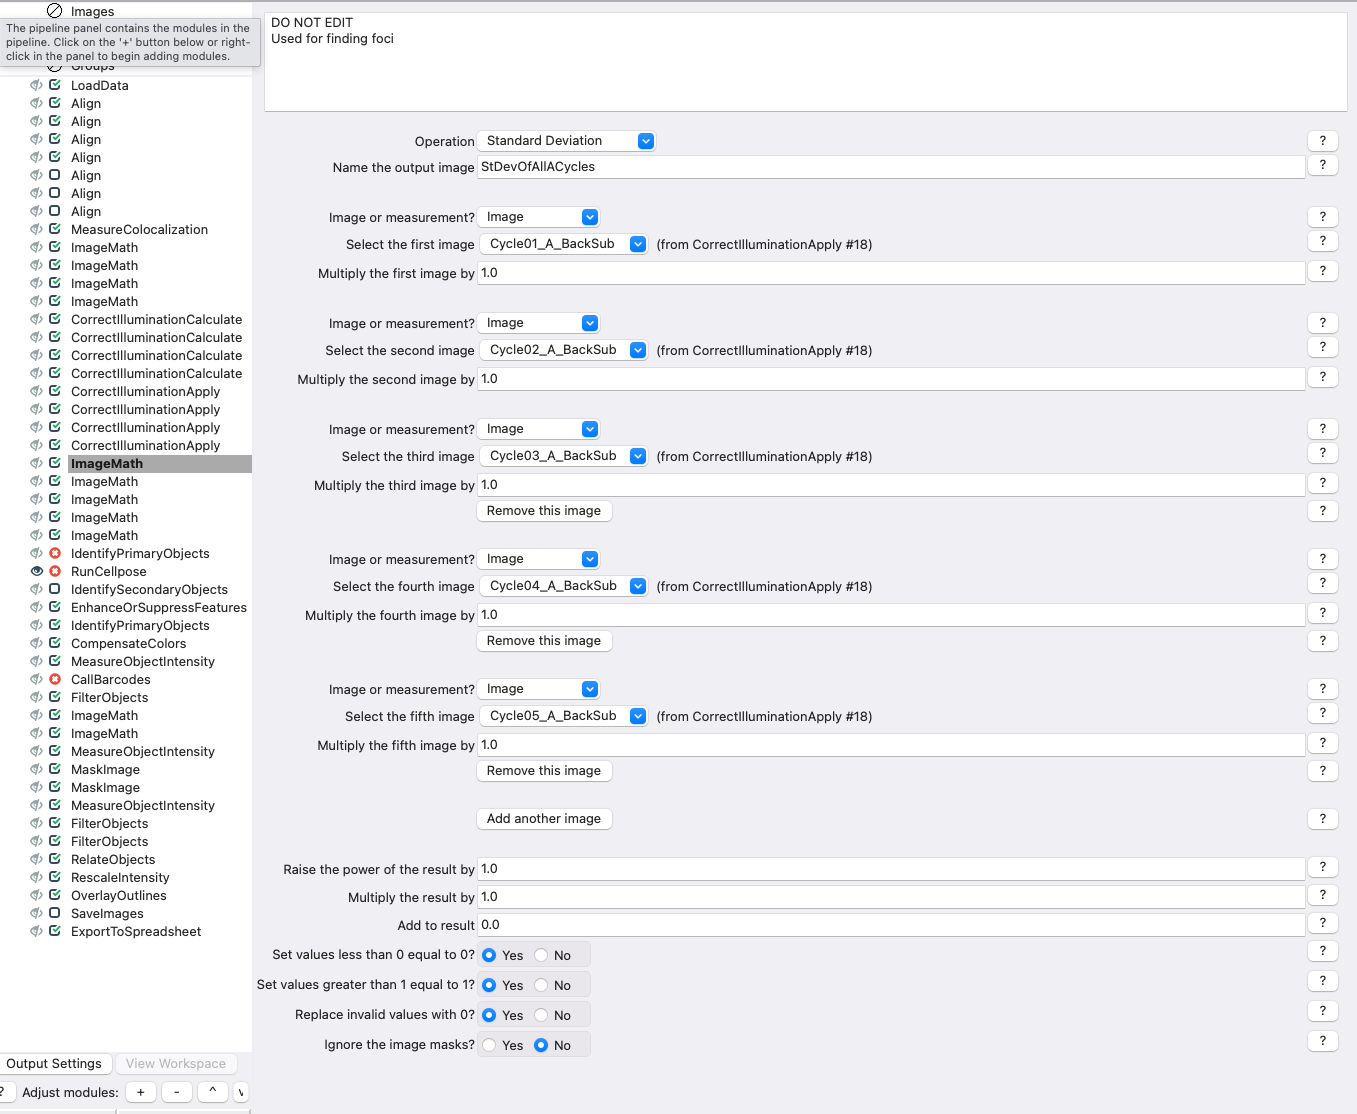This screenshot has height=1114, width=1357.
Task: Click the add module plus icon
Action: point(140,1092)
